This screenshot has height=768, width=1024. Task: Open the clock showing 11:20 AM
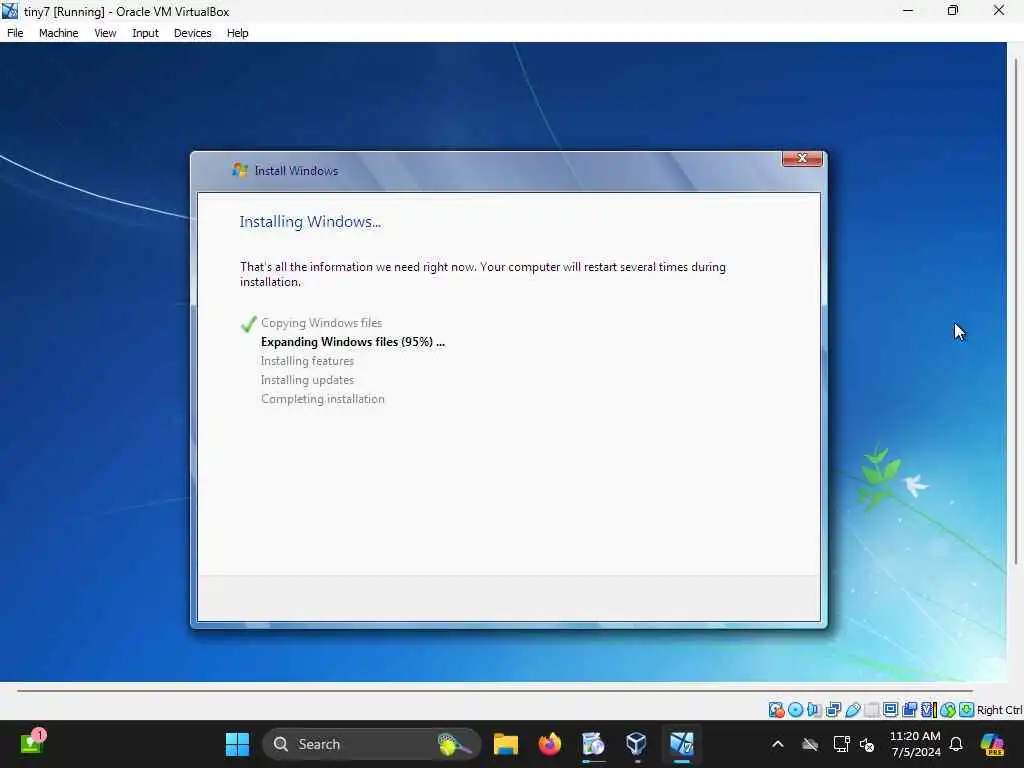pyautogui.click(x=915, y=744)
